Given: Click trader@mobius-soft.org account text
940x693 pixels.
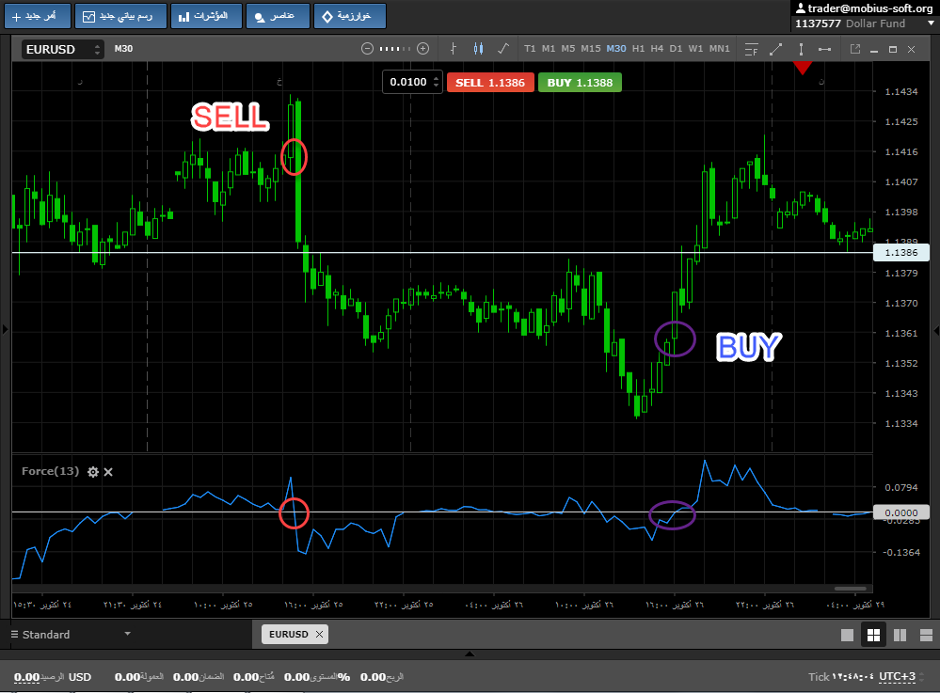Looking at the screenshot, I should (870, 8).
